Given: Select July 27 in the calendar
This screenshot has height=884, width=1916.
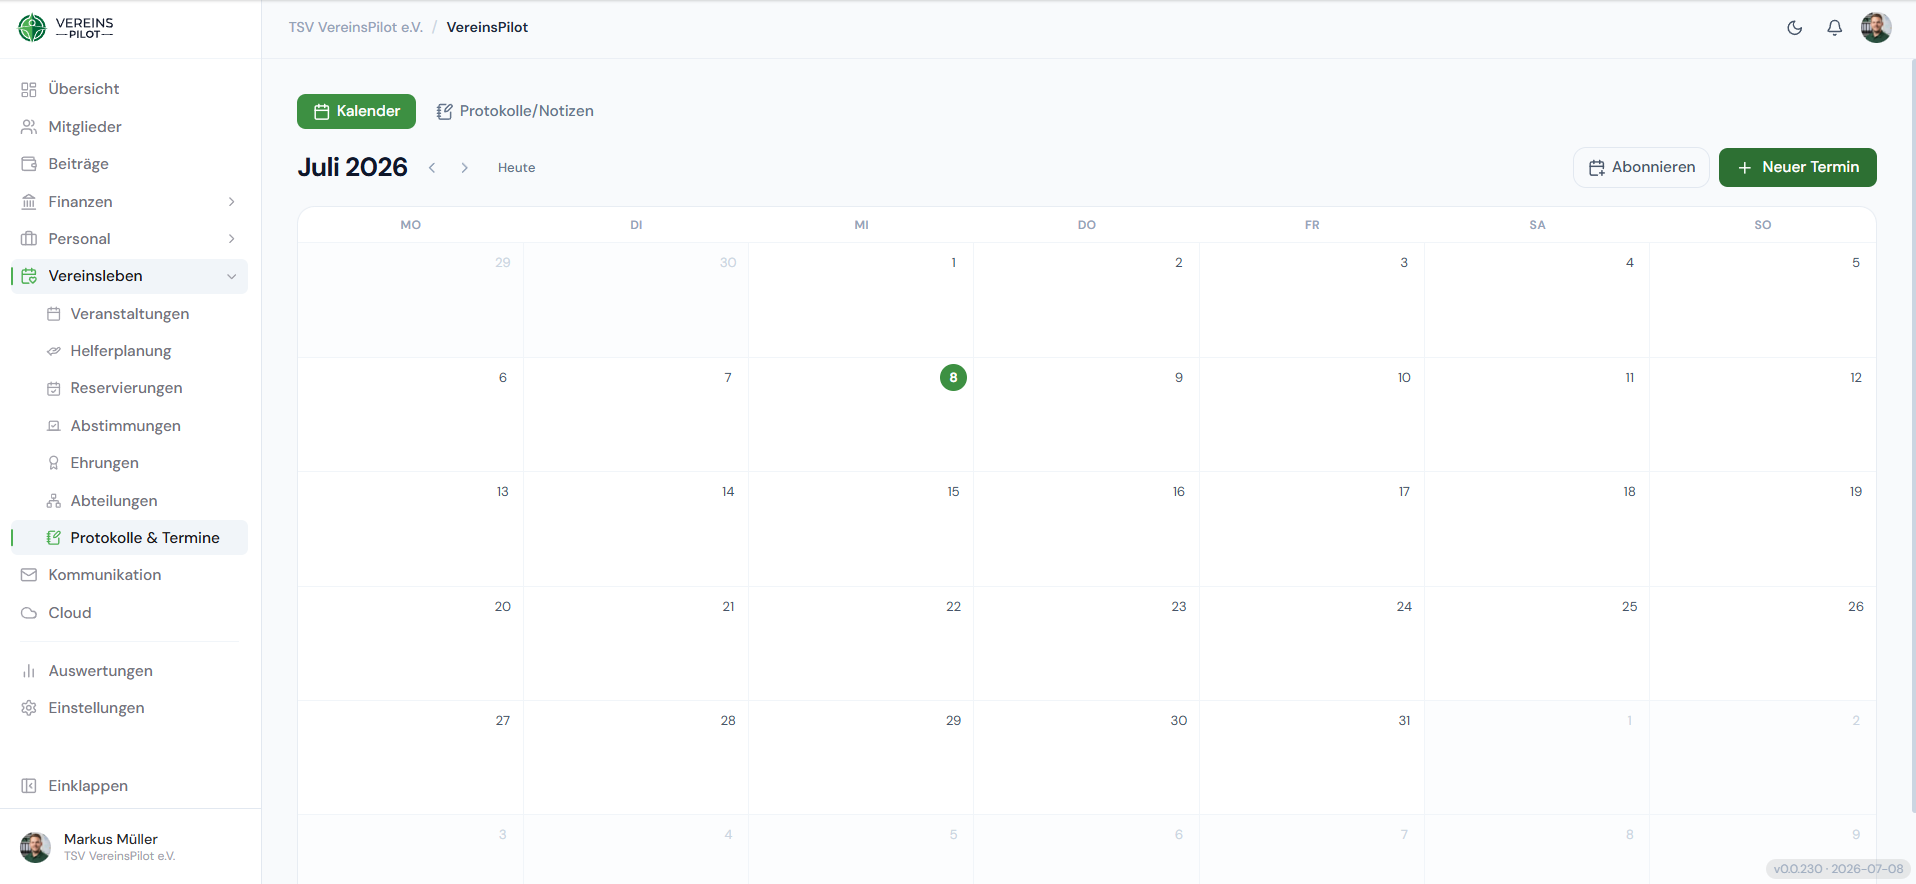Looking at the screenshot, I should (x=410, y=758).
